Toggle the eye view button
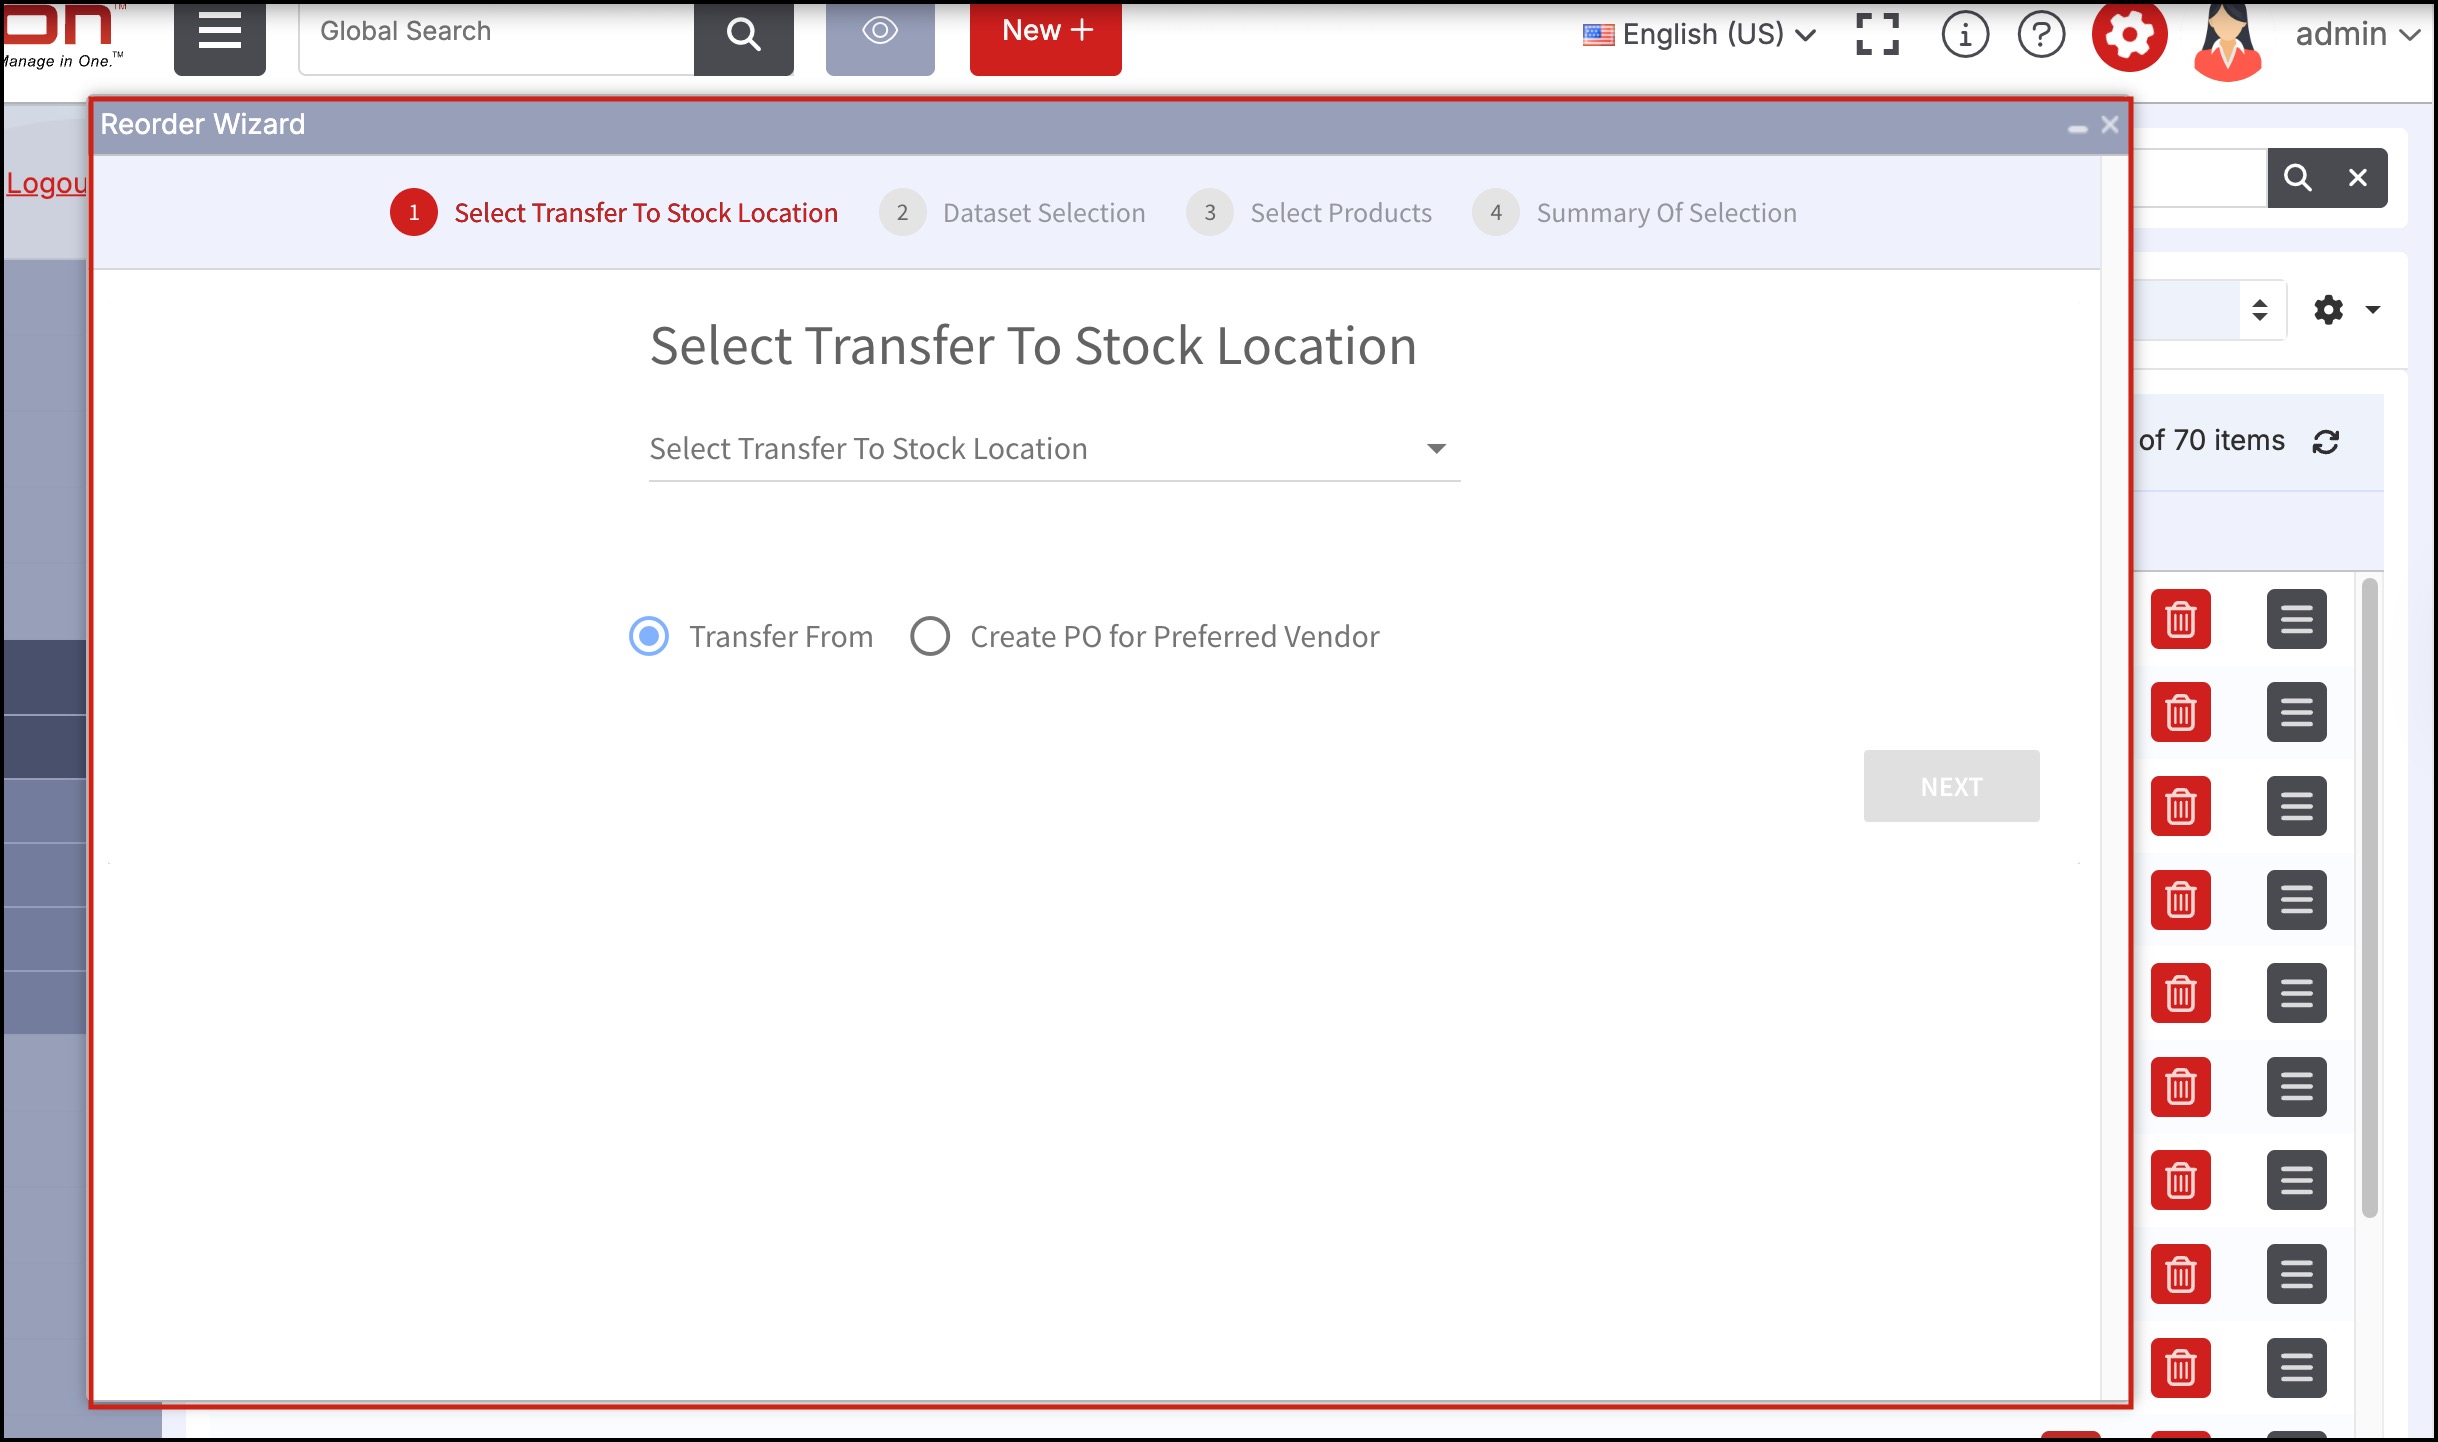The height and width of the screenshot is (1442, 2438). coord(880,35)
